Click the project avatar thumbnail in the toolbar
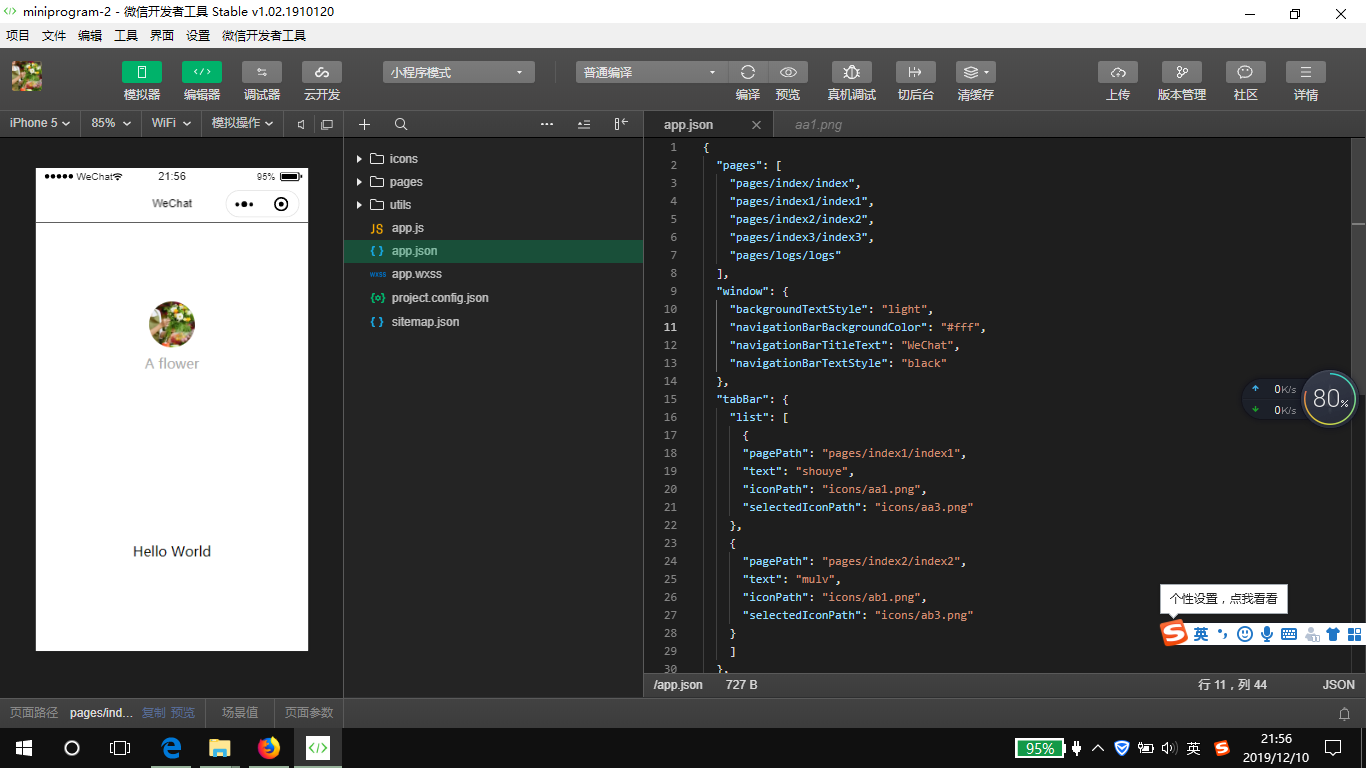 click(27, 77)
